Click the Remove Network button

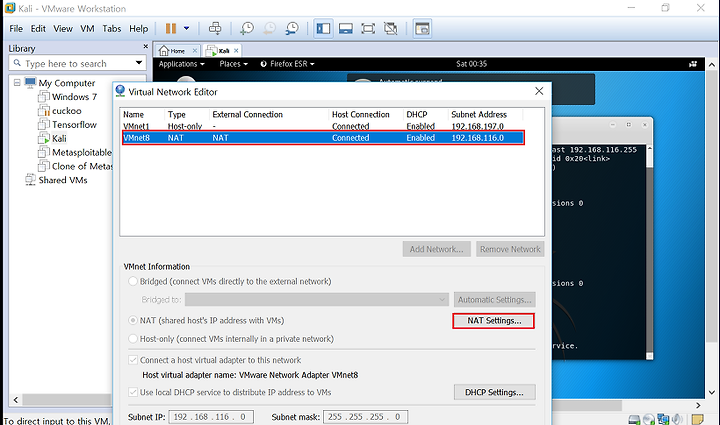coord(510,249)
